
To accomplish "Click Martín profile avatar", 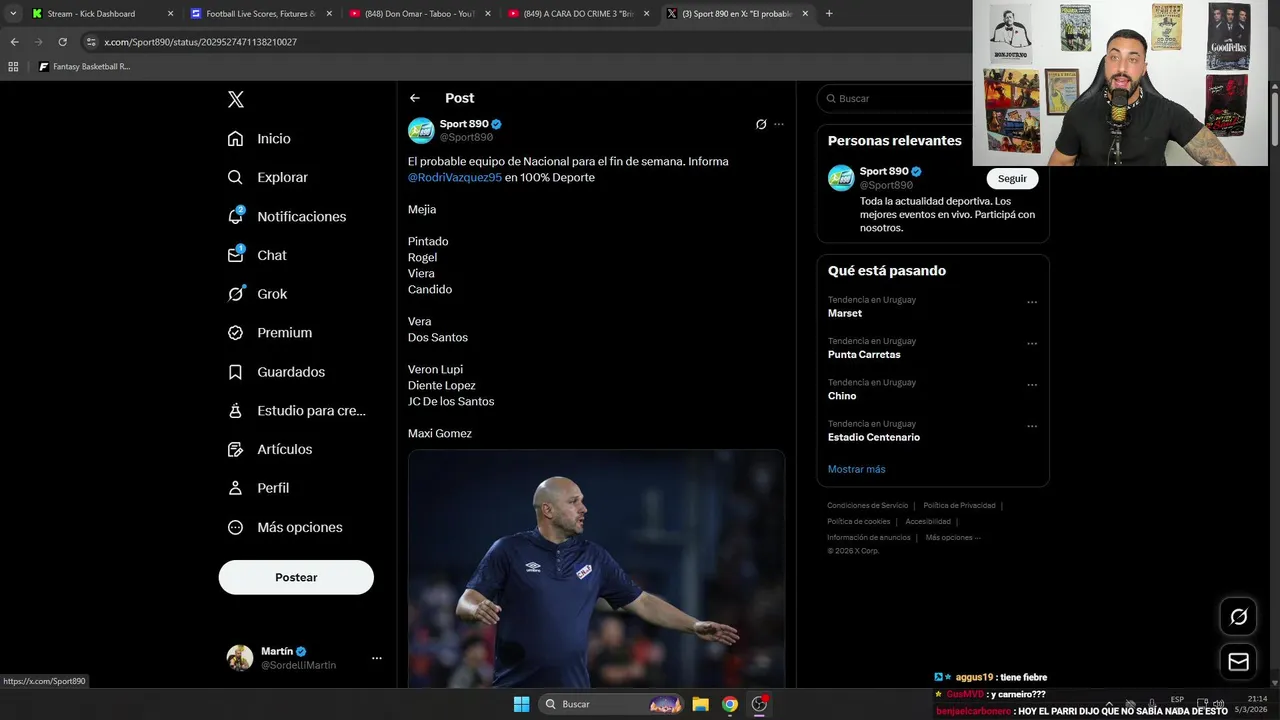I will (x=240, y=657).
